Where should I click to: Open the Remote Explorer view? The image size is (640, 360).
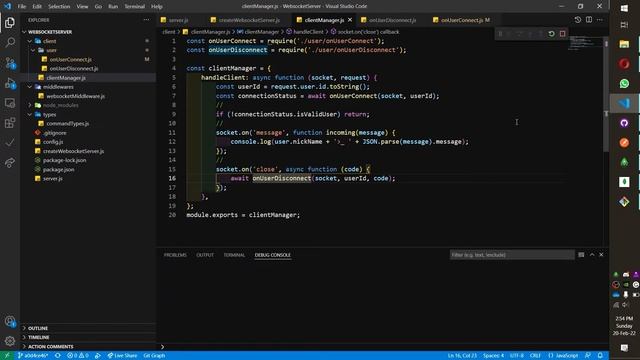coord(10,103)
